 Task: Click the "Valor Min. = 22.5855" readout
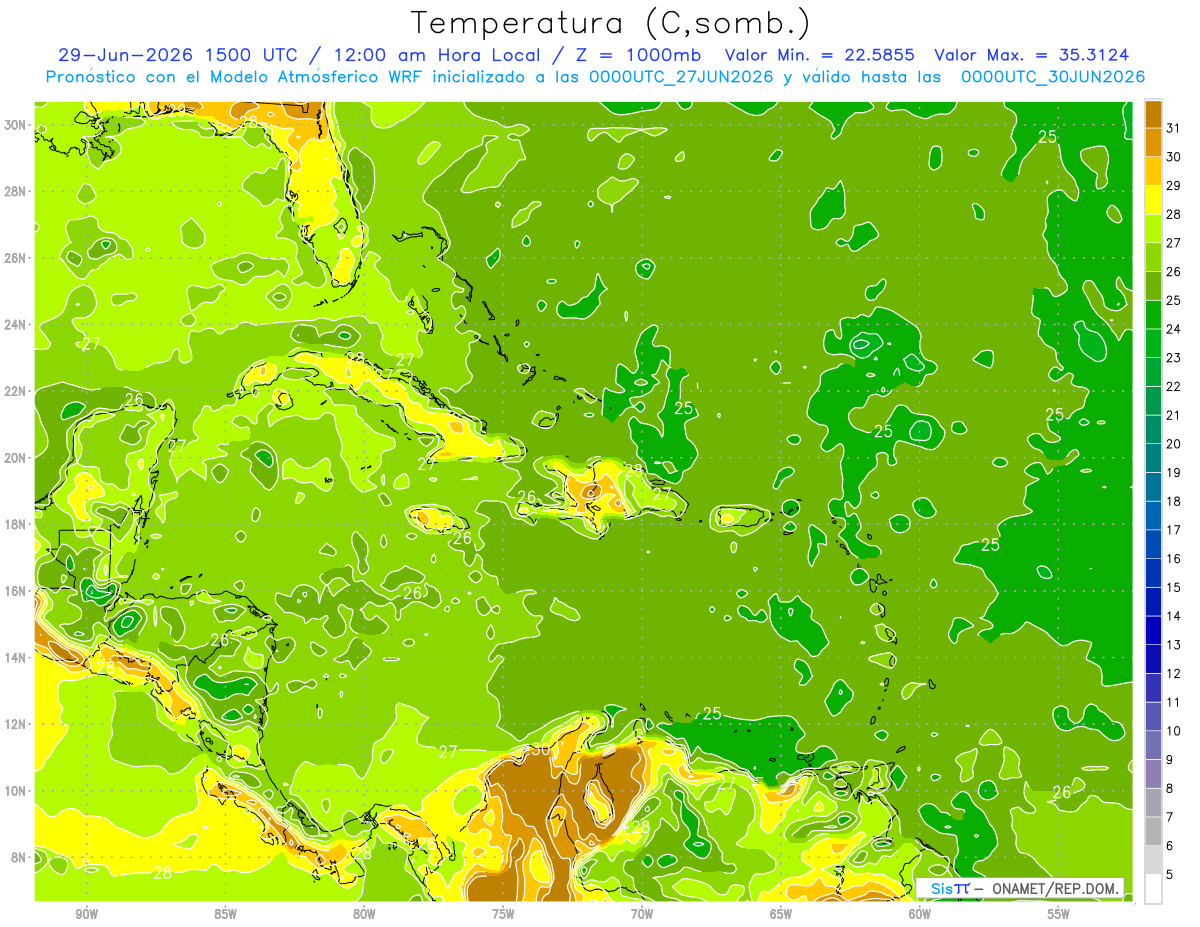coord(818,55)
